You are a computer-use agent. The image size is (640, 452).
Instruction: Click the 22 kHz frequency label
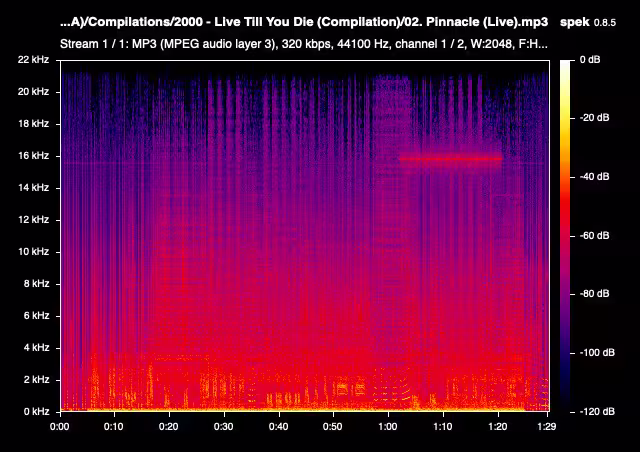(x=33, y=60)
